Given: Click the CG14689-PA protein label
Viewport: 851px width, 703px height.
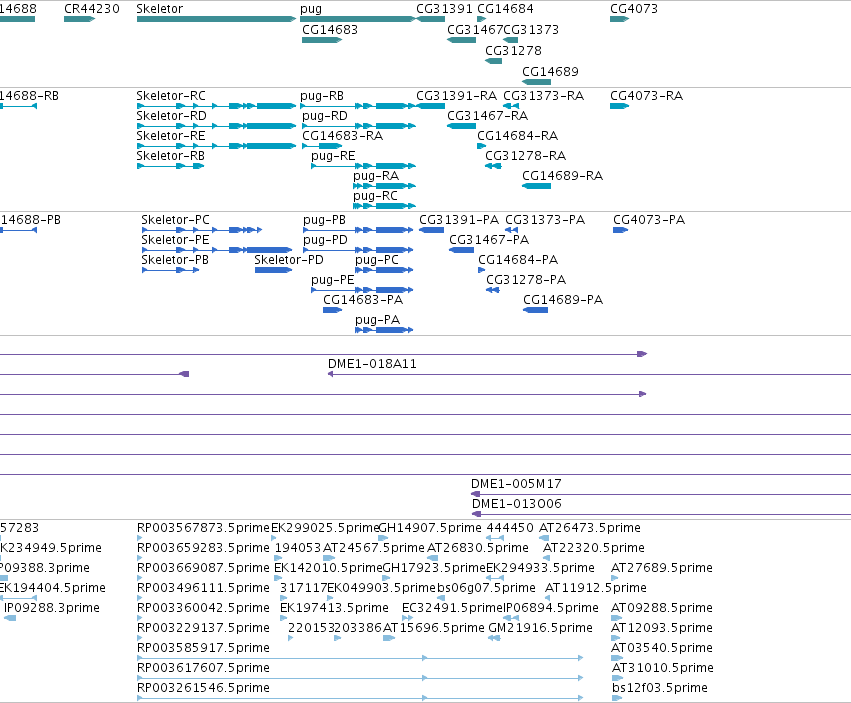Looking at the screenshot, I should pyautogui.click(x=563, y=300).
